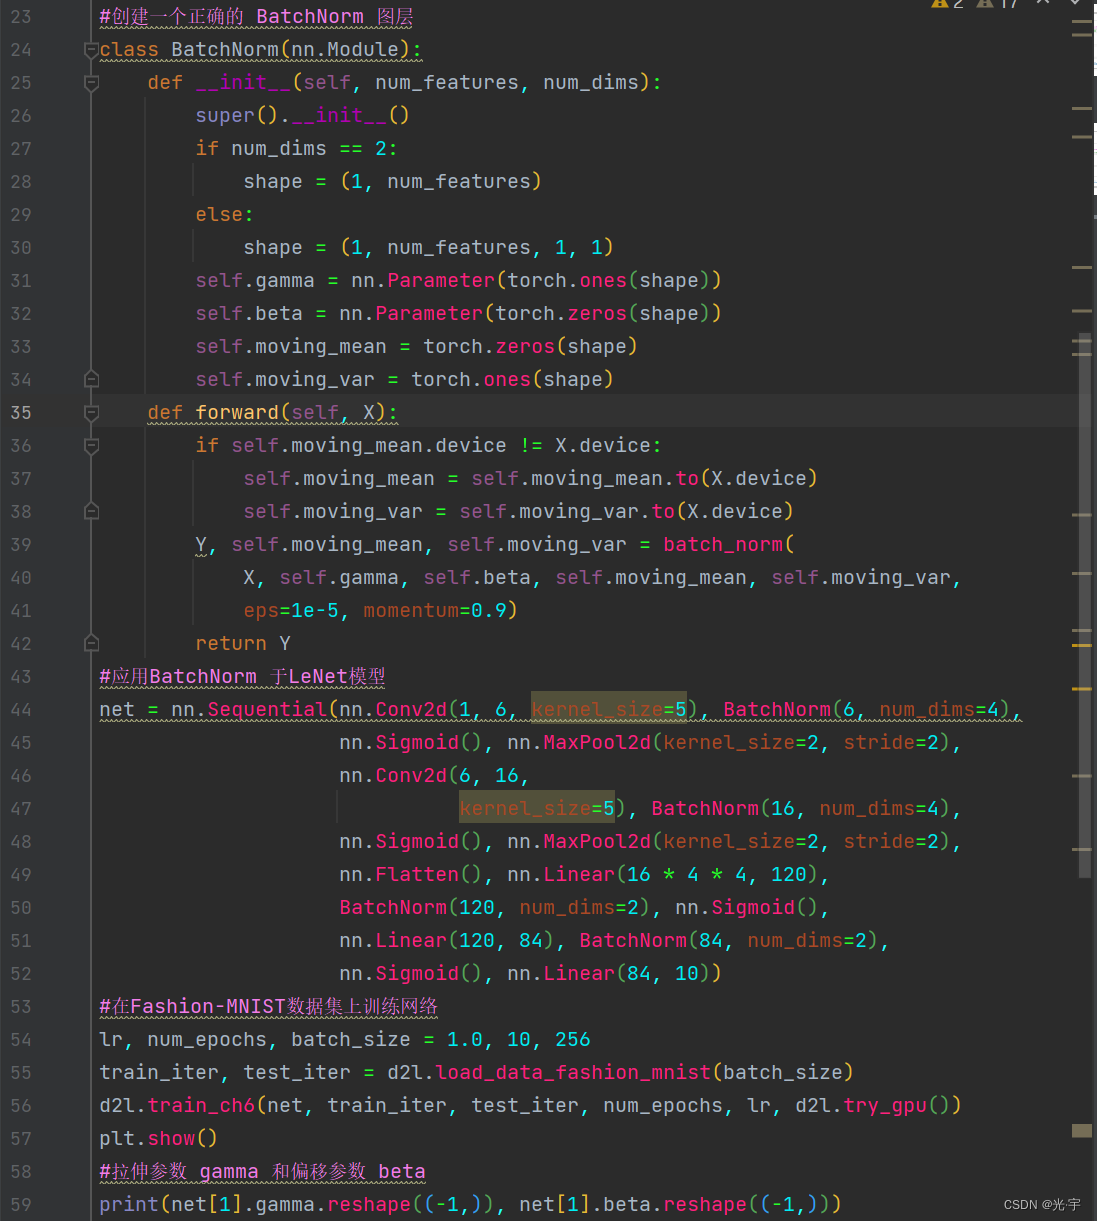Click the '#应用BatchNorm 于LeNet模型' comment
The height and width of the screenshot is (1221, 1097).
(x=243, y=677)
